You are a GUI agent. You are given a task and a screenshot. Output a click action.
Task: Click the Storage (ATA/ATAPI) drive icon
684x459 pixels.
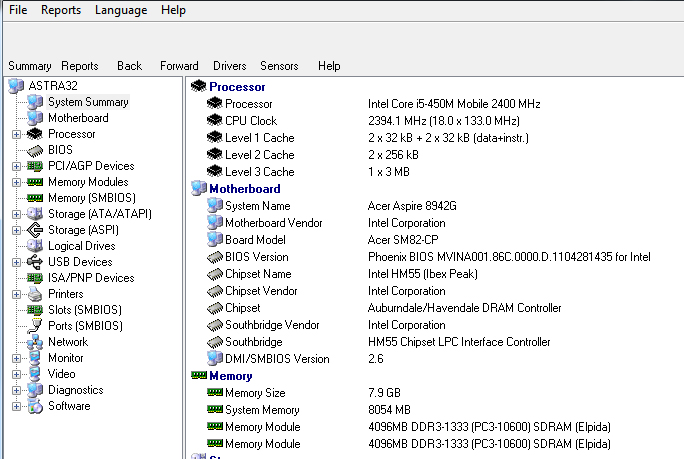(x=35, y=214)
